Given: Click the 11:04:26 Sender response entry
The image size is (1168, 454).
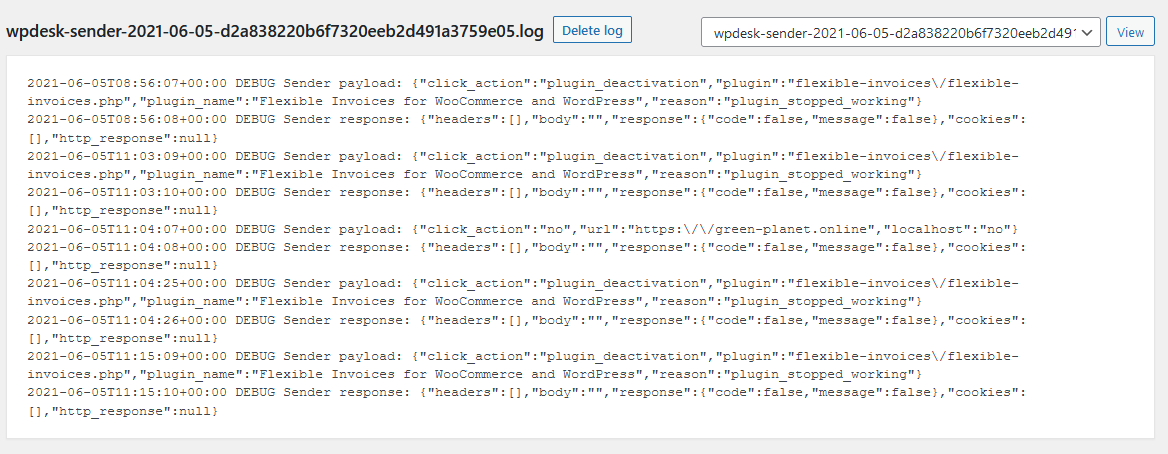Looking at the screenshot, I should point(527,329).
